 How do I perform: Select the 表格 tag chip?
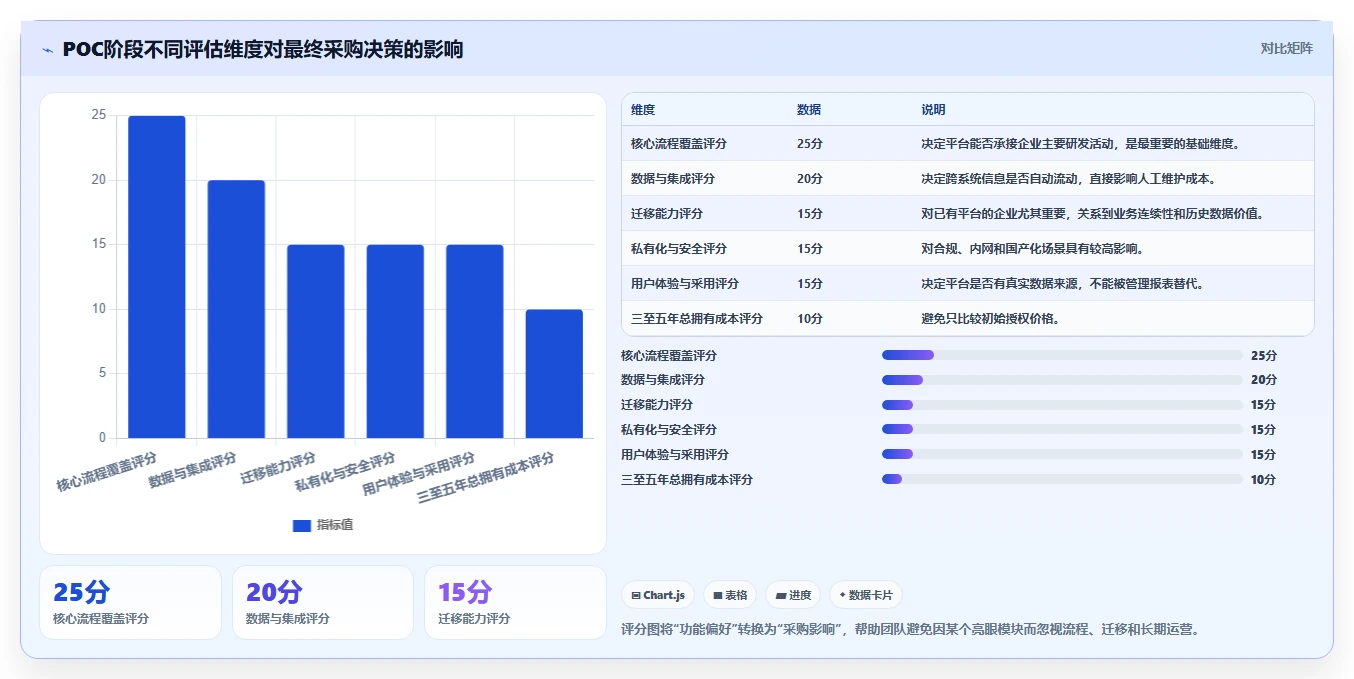coord(730,595)
